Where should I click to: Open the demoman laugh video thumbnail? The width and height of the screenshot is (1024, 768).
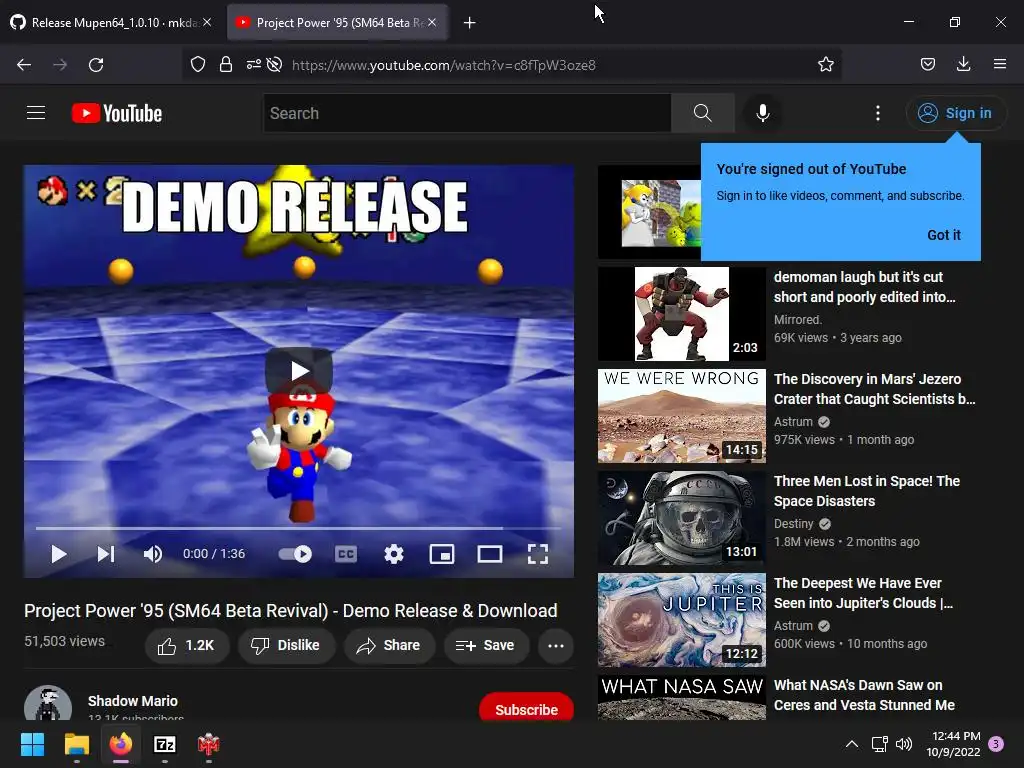coord(682,313)
